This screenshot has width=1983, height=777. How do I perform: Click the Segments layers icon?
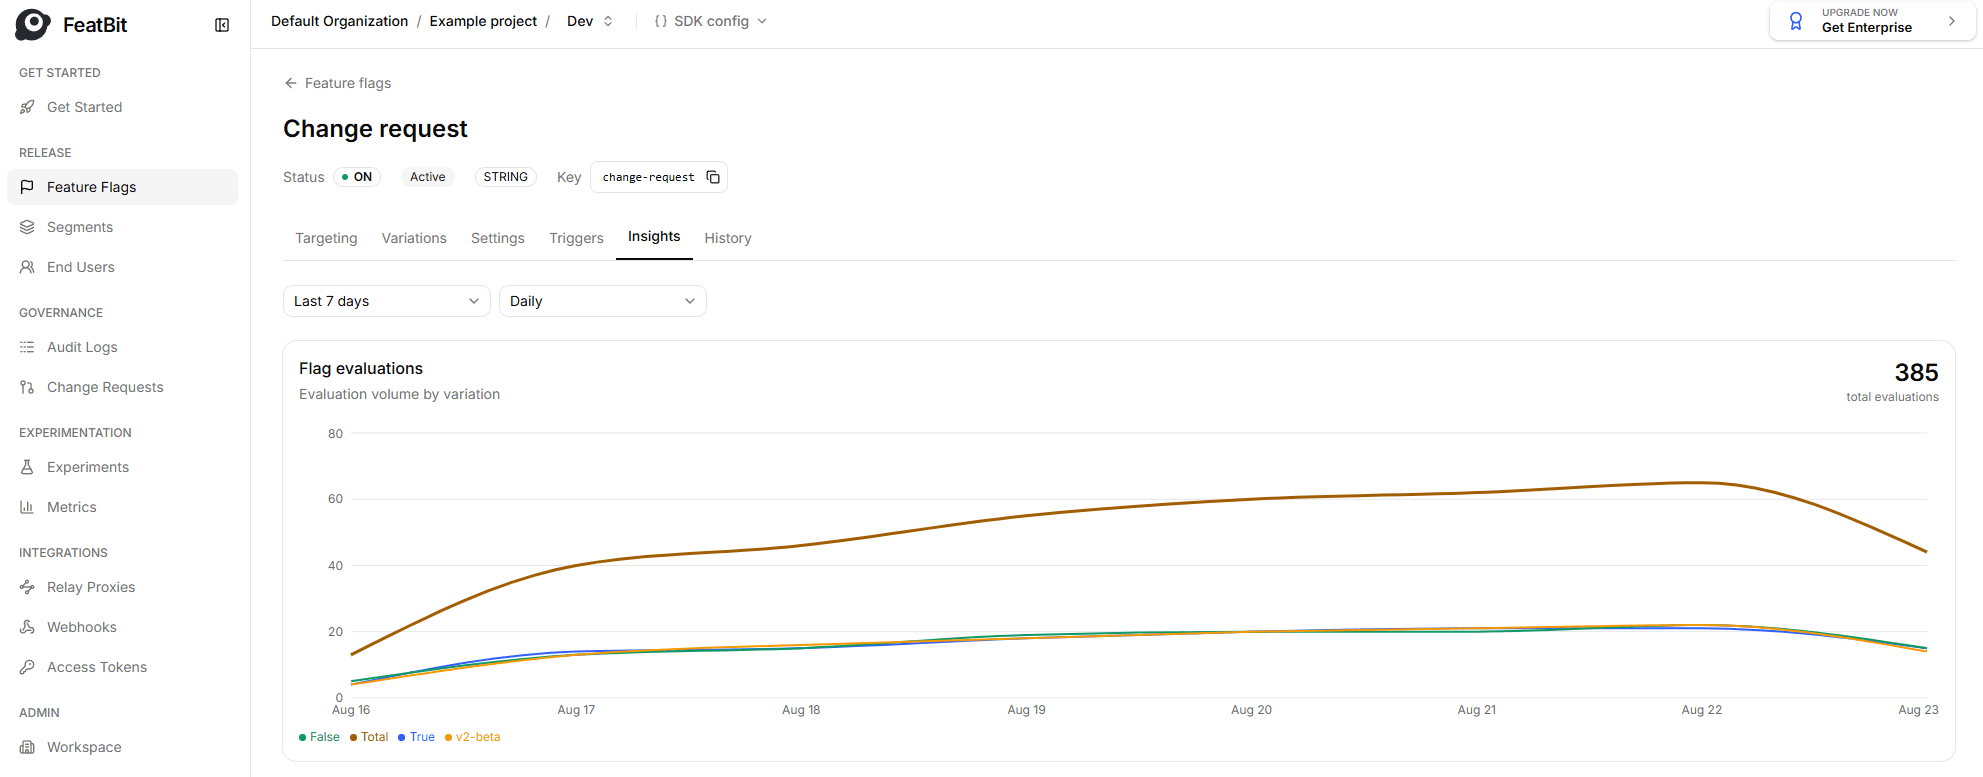point(27,227)
